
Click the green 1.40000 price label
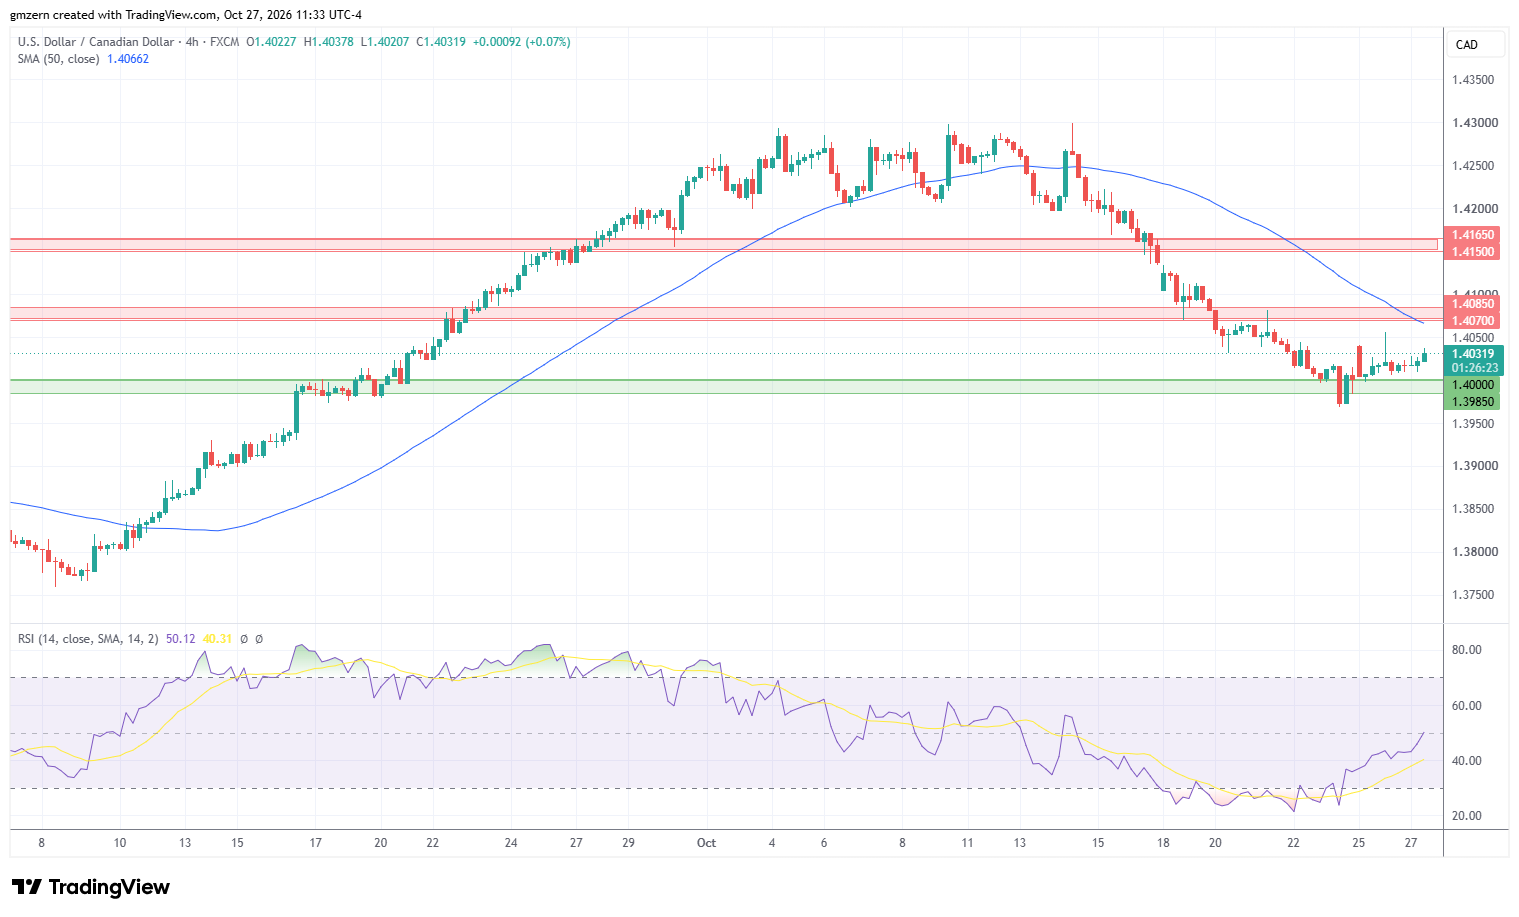pos(1473,385)
